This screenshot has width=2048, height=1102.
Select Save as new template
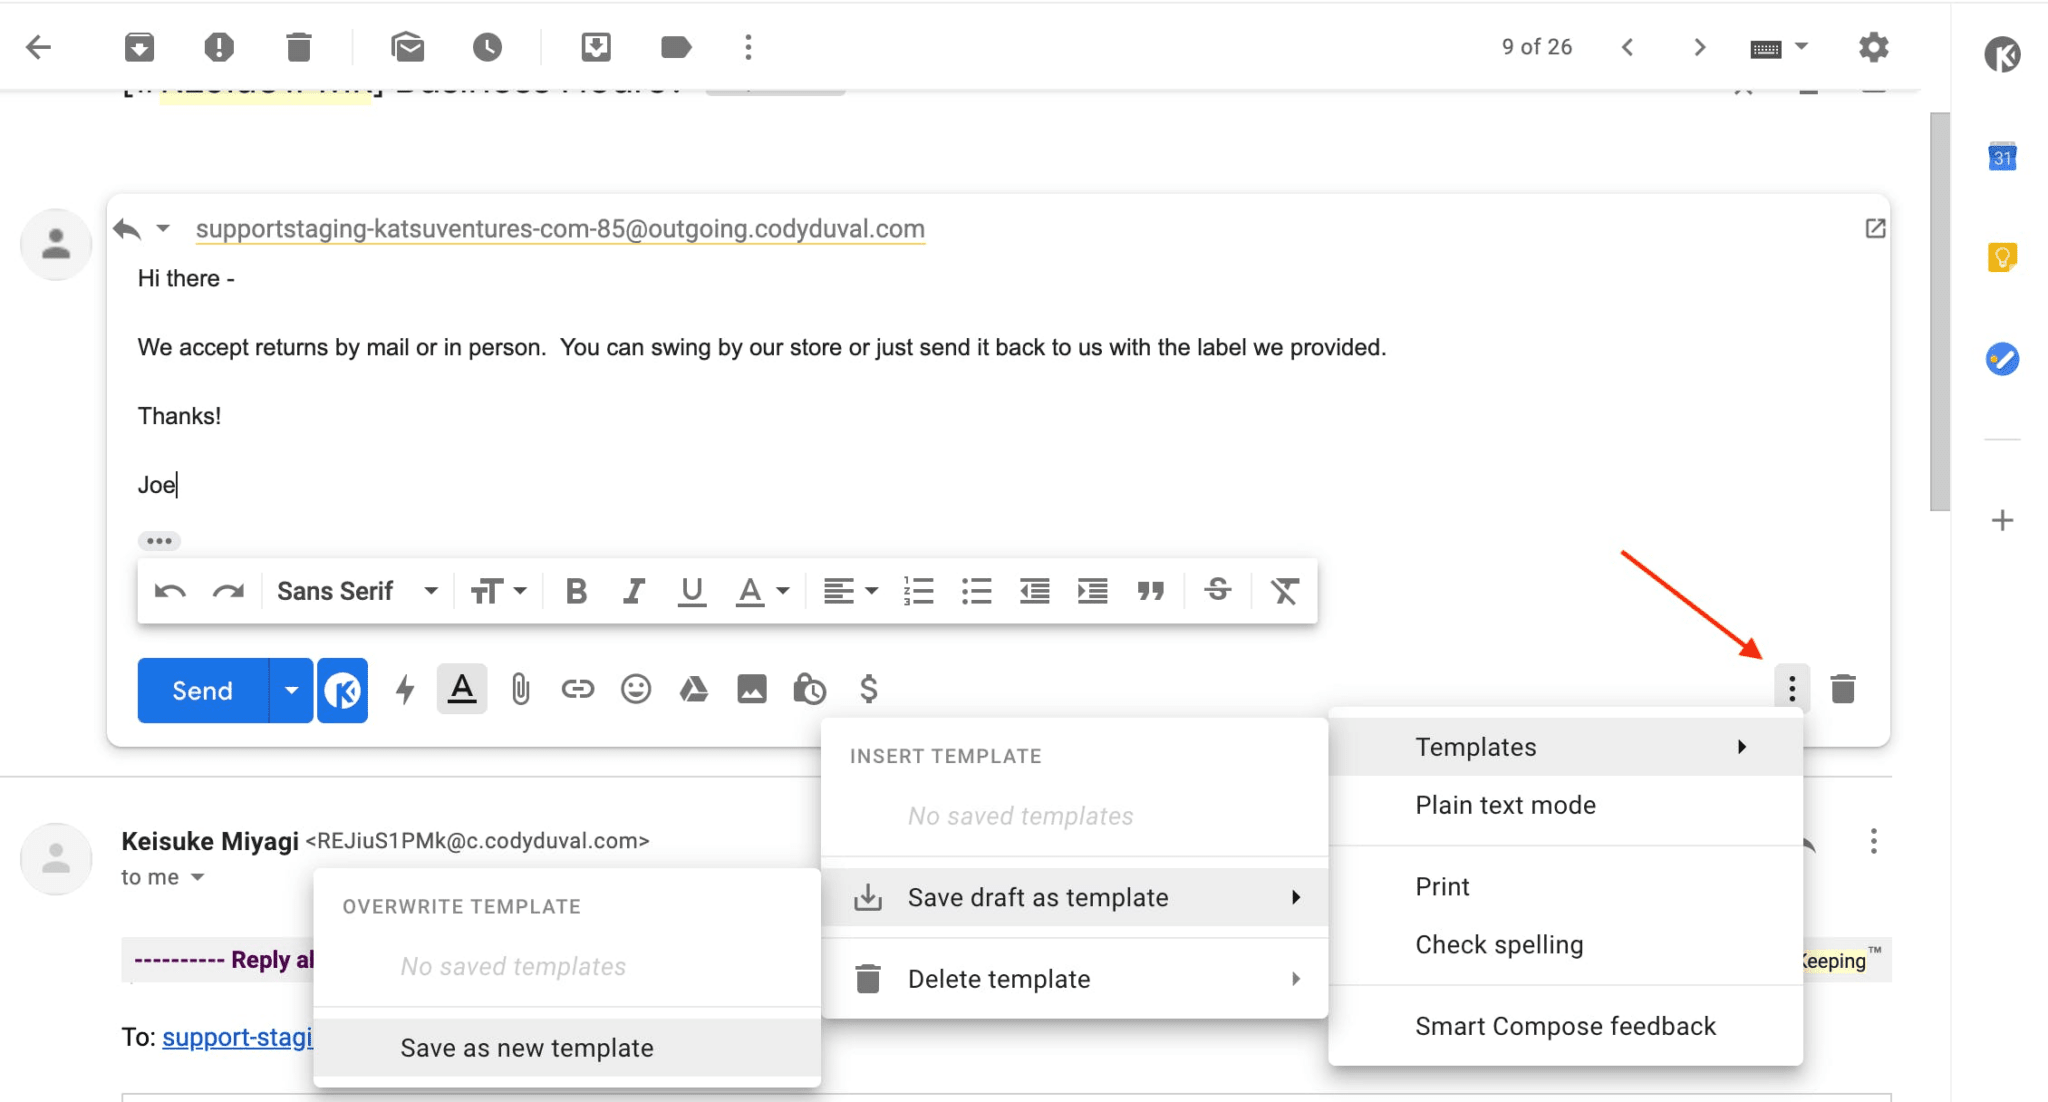(x=526, y=1047)
